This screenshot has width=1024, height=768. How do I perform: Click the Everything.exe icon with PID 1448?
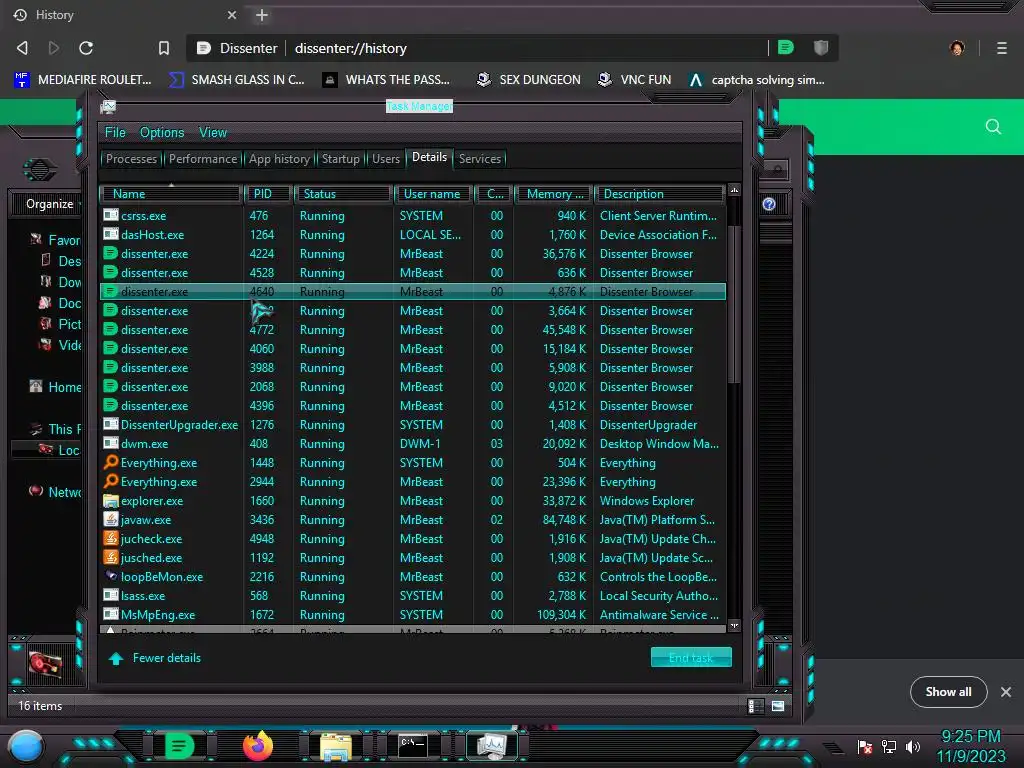coord(111,462)
